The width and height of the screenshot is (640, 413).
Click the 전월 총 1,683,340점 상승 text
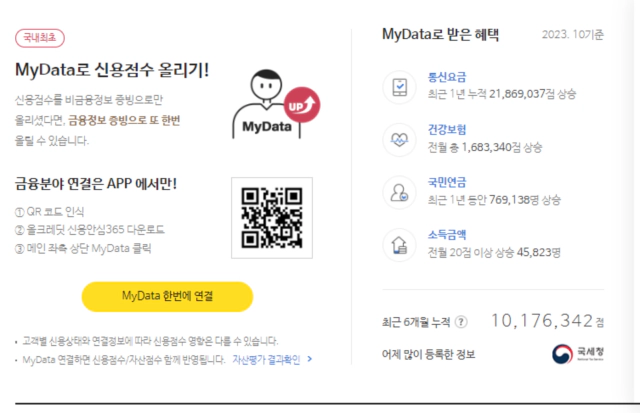pyautogui.click(x=484, y=147)
